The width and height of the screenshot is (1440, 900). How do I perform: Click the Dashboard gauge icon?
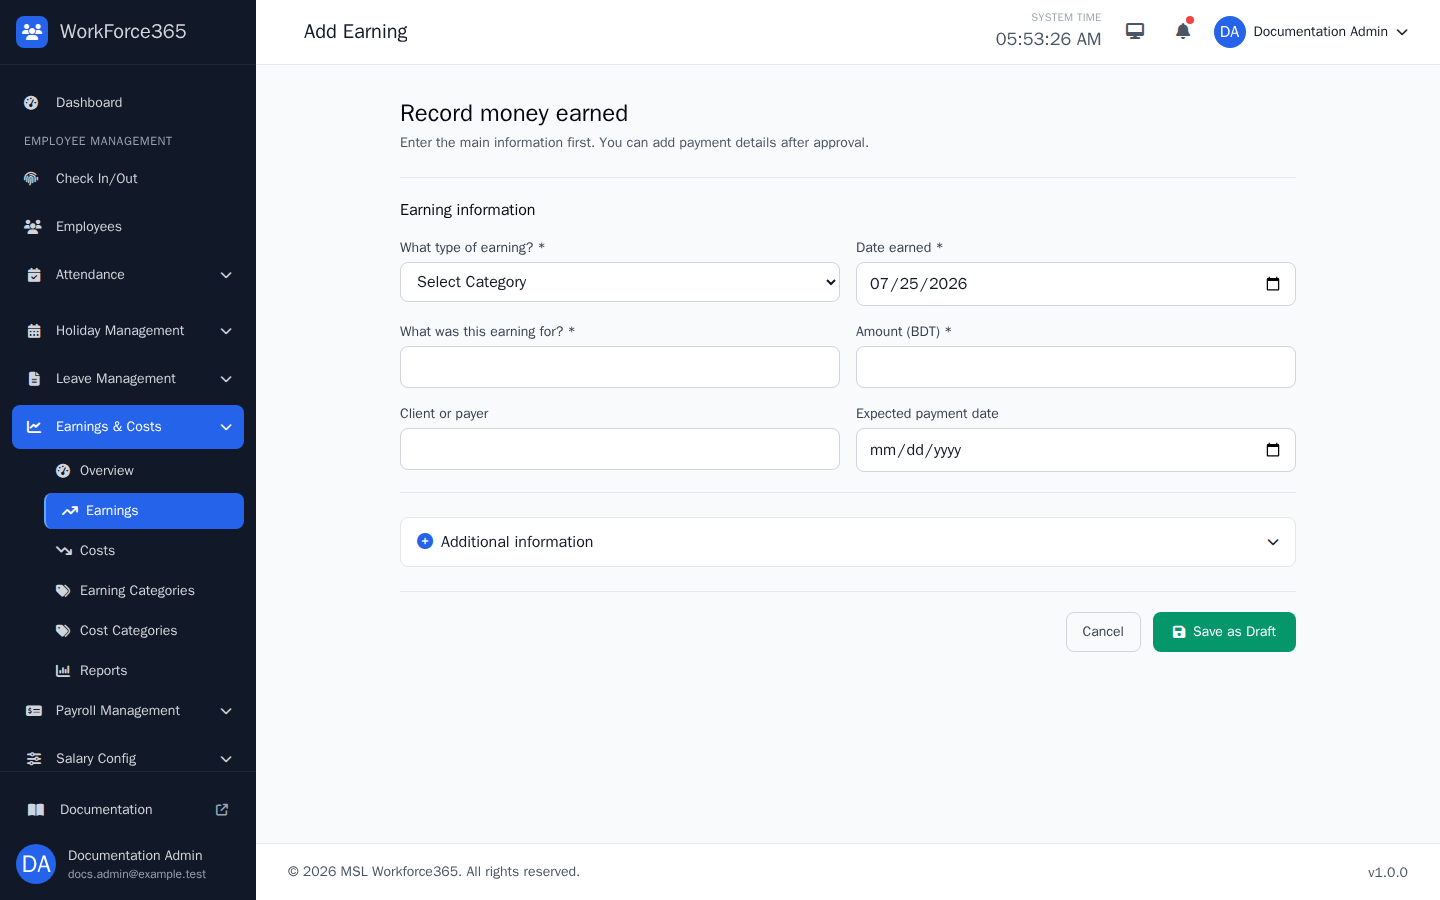(32, 103)
